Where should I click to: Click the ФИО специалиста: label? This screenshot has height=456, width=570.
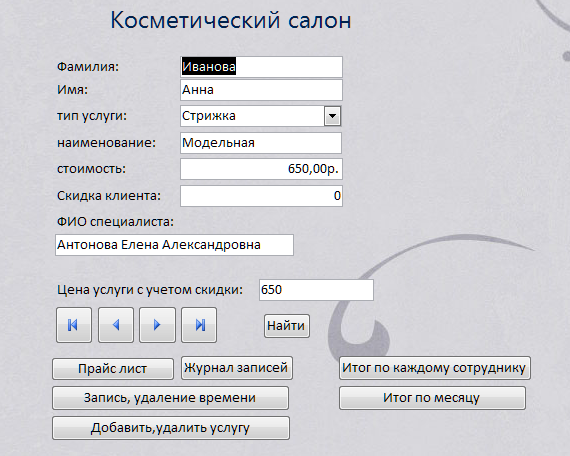coord(115,221)
